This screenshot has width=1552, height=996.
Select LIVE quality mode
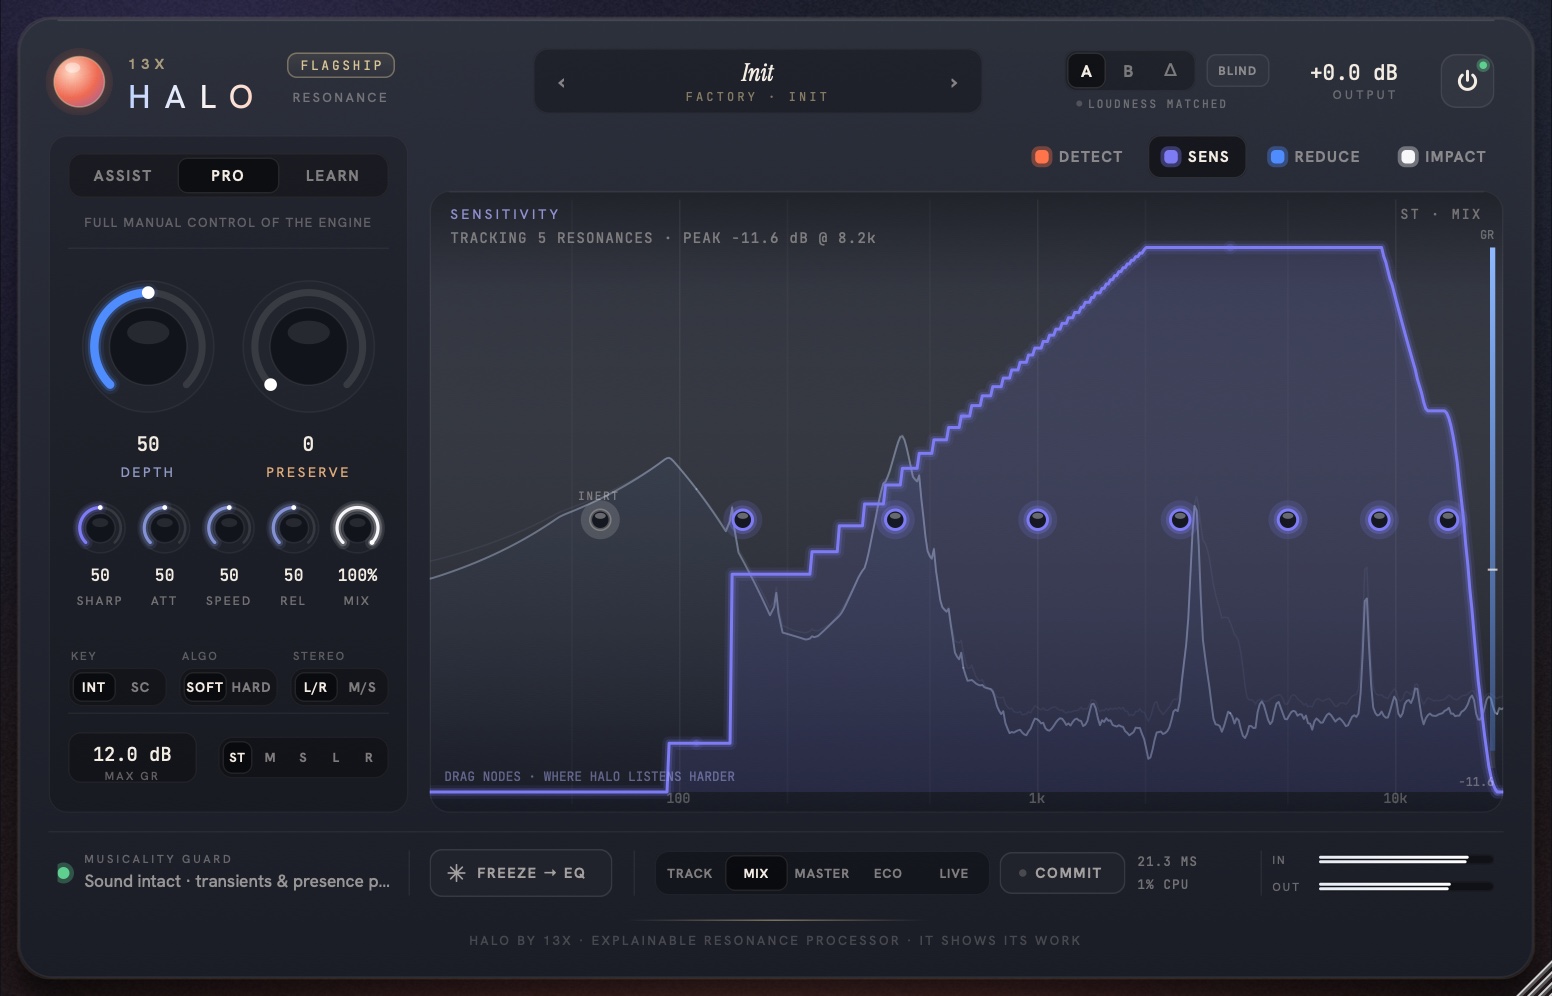pyautogui.click(x=954, y=873)
